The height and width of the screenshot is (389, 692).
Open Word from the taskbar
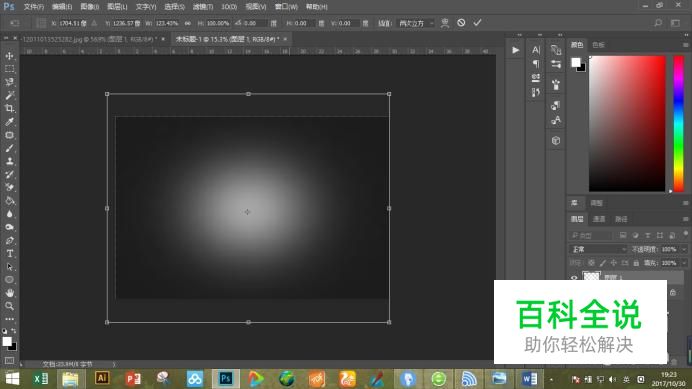[529, 378]
